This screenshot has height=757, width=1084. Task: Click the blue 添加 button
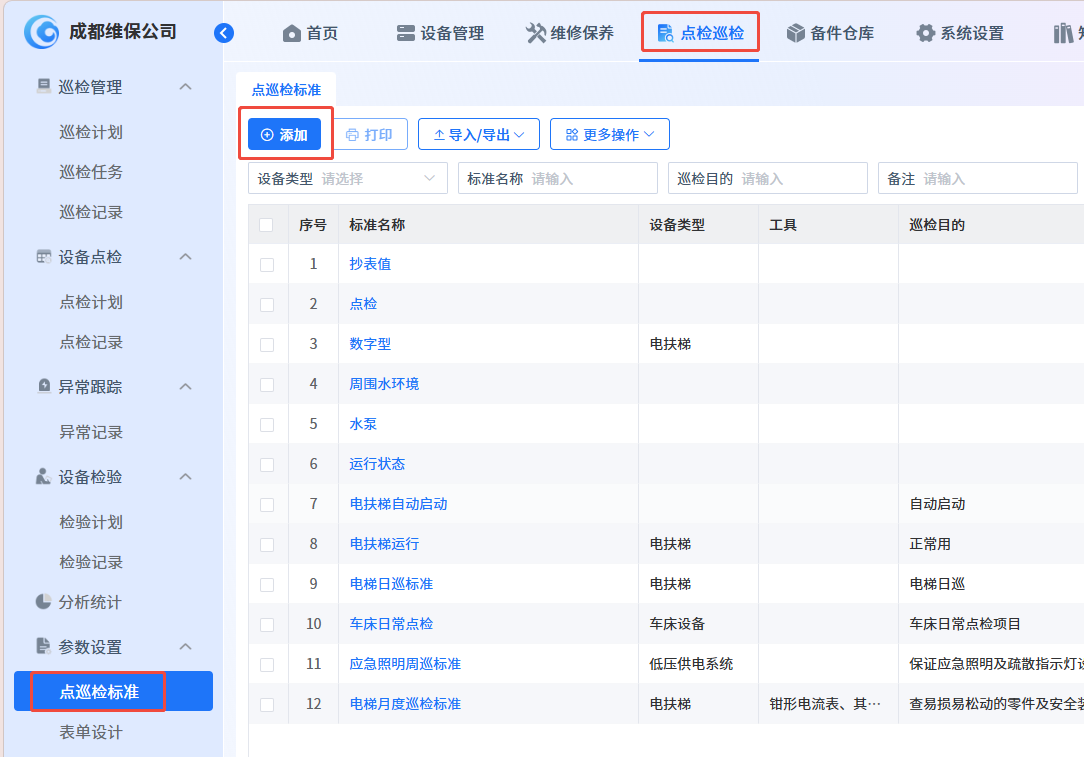(x=284, y=134)
